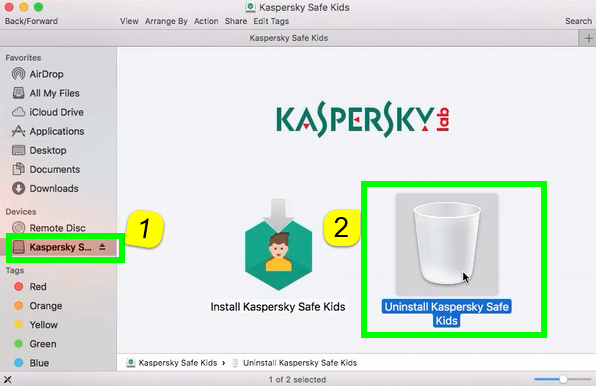Click the Favorites sidebar heading
This screenshot has height=386, width=596.
point(23,58)
